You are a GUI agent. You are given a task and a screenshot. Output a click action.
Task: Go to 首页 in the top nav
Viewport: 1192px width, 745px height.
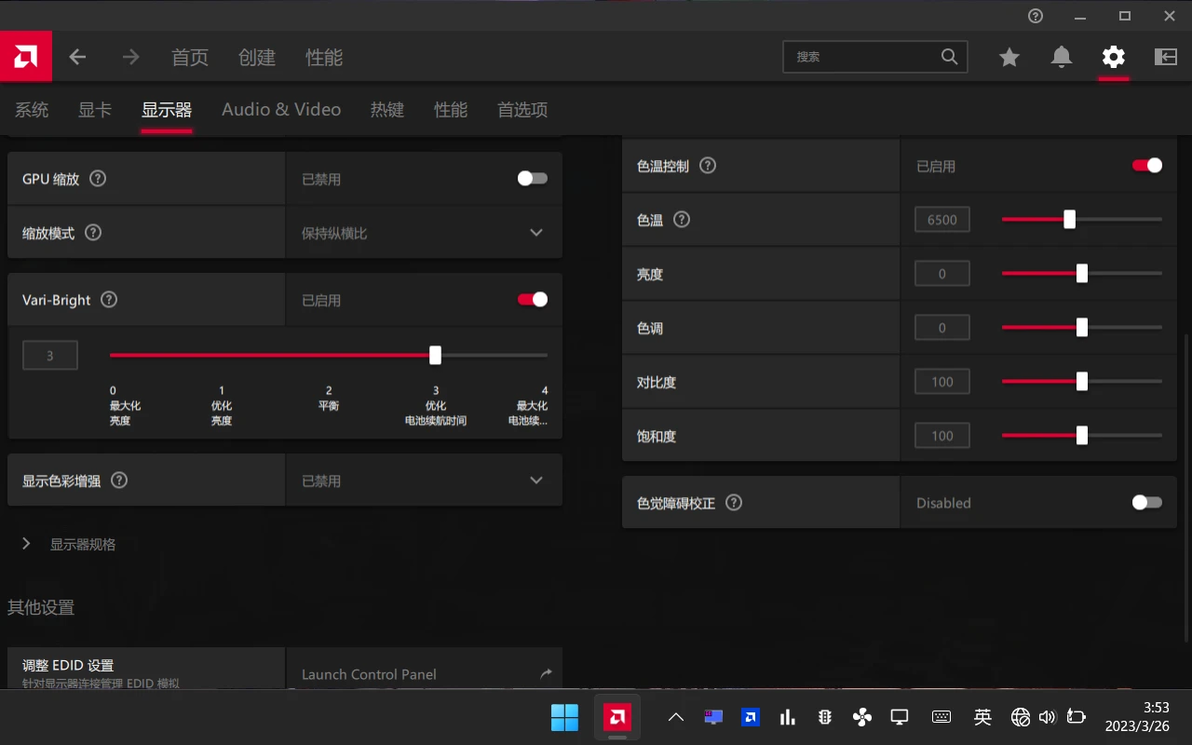190,57
